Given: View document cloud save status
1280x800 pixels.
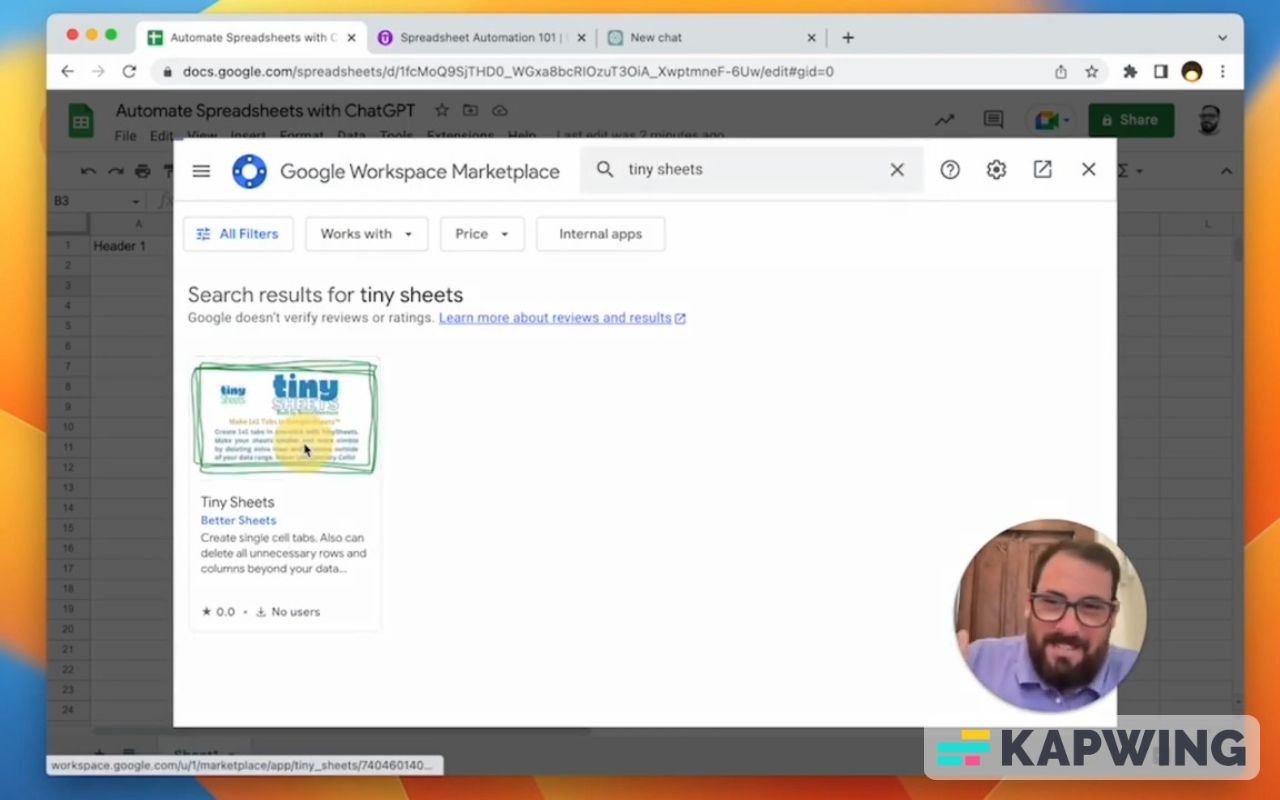Looking at the screenshot, I should 500,111.
